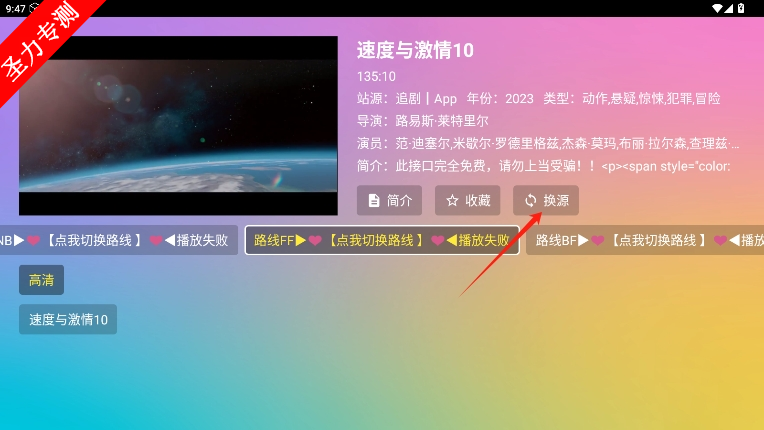The image size is (764, 430).
Task: Click the year text 2023
Action: (519, 99)
